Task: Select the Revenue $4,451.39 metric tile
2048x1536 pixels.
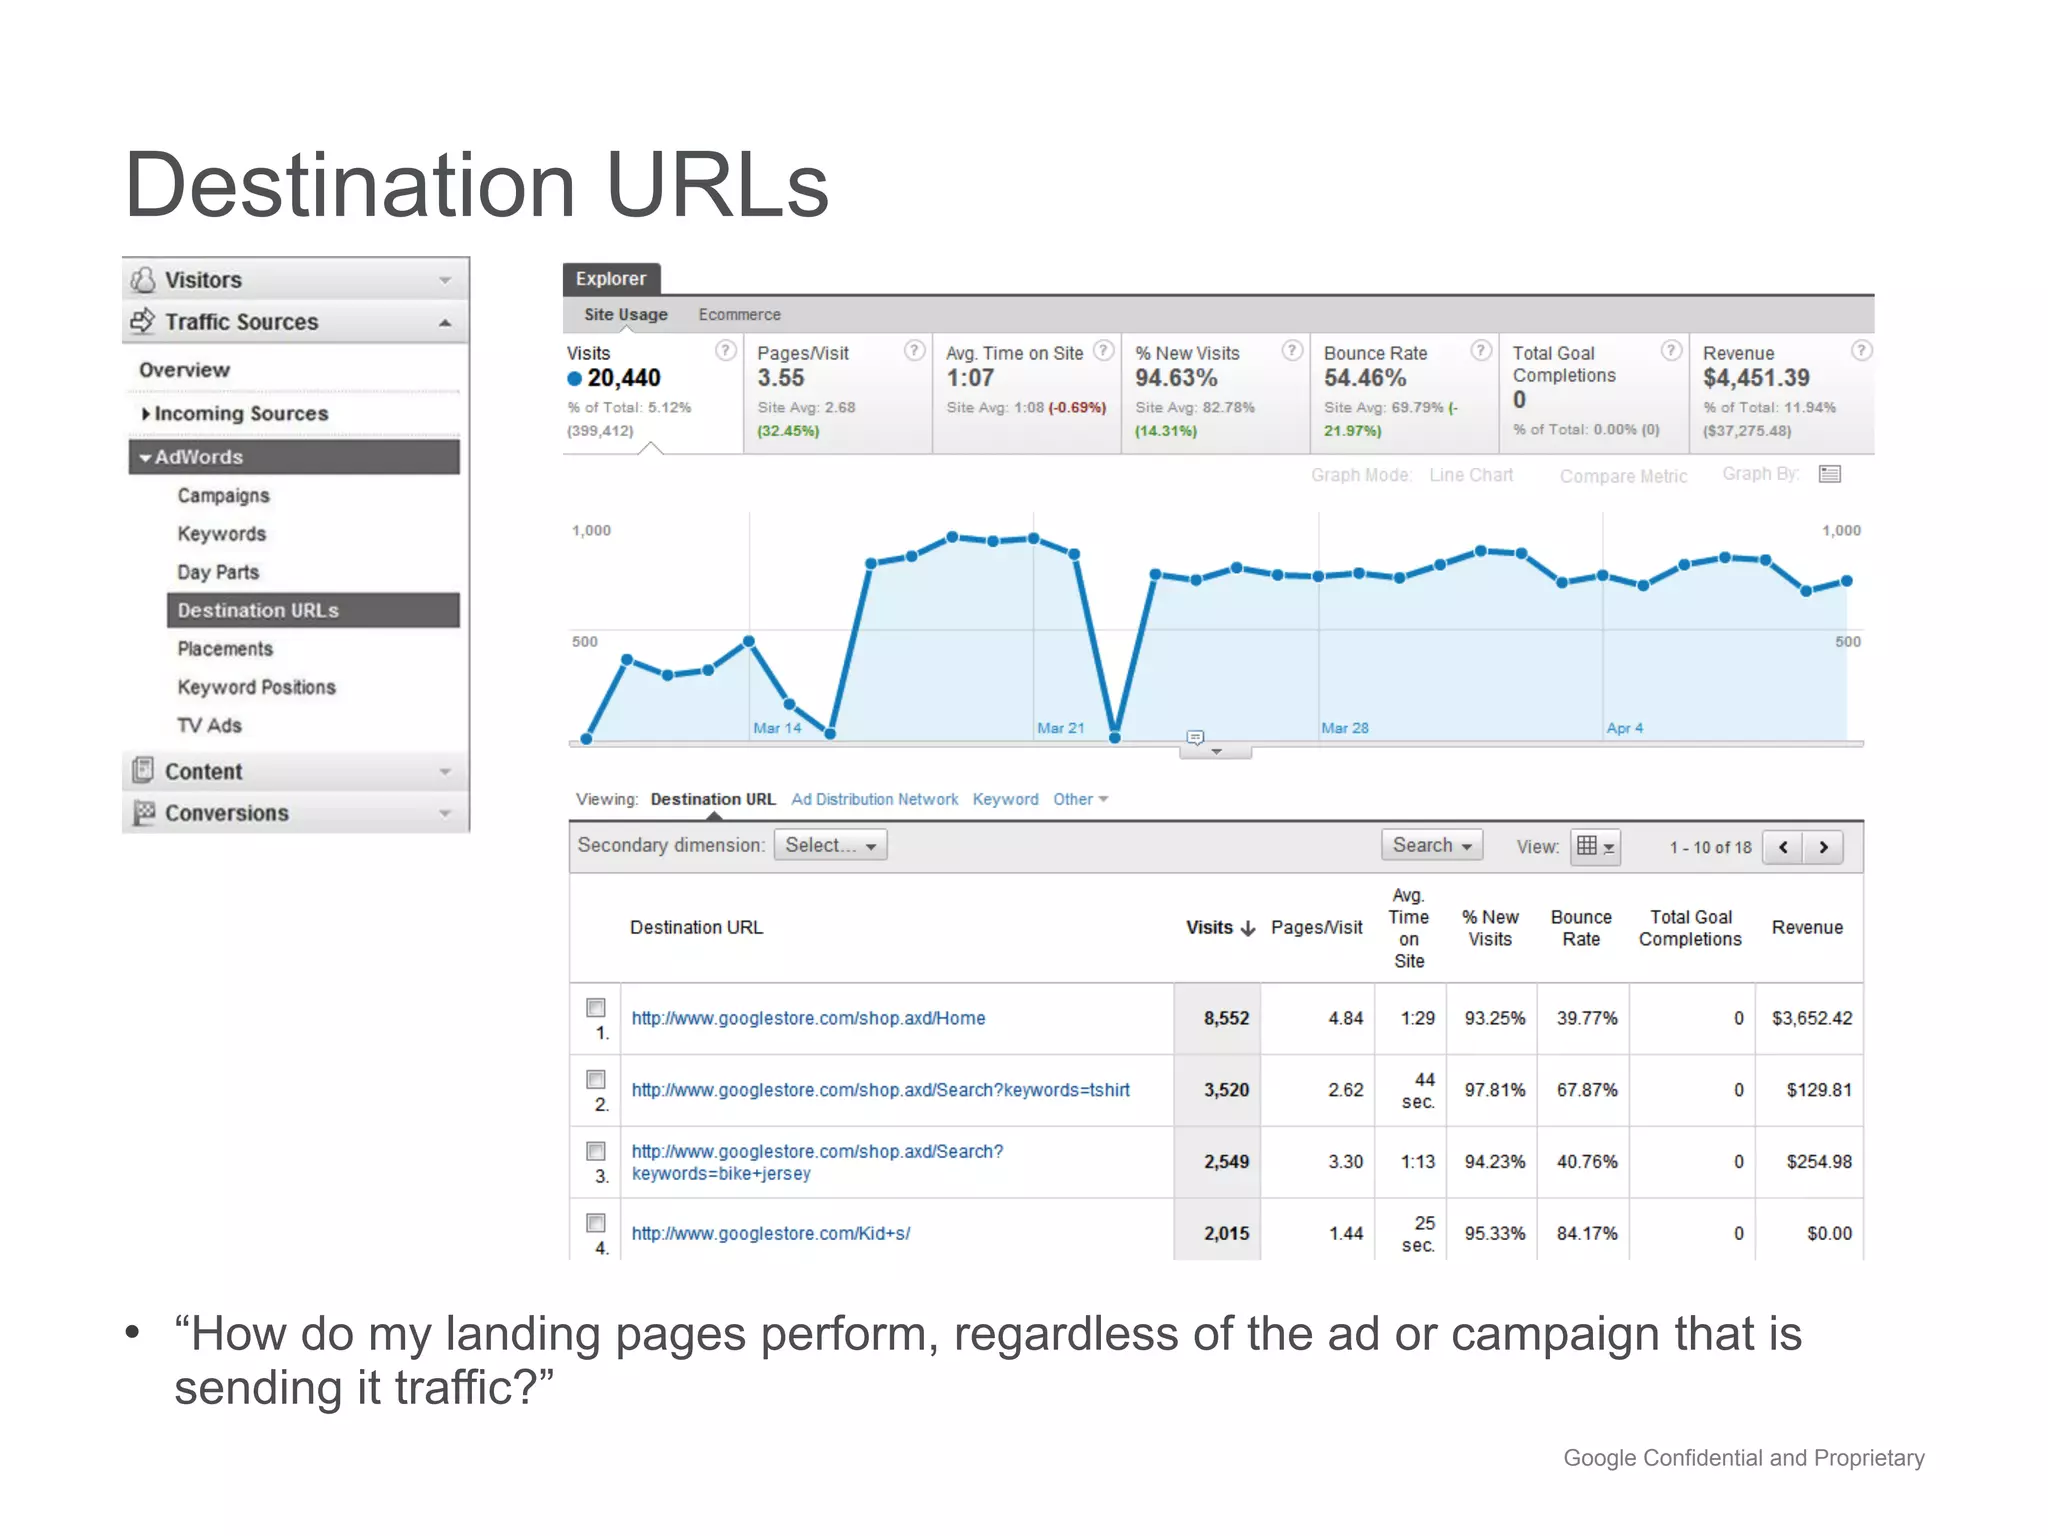Action: (x=1781, y=393)
